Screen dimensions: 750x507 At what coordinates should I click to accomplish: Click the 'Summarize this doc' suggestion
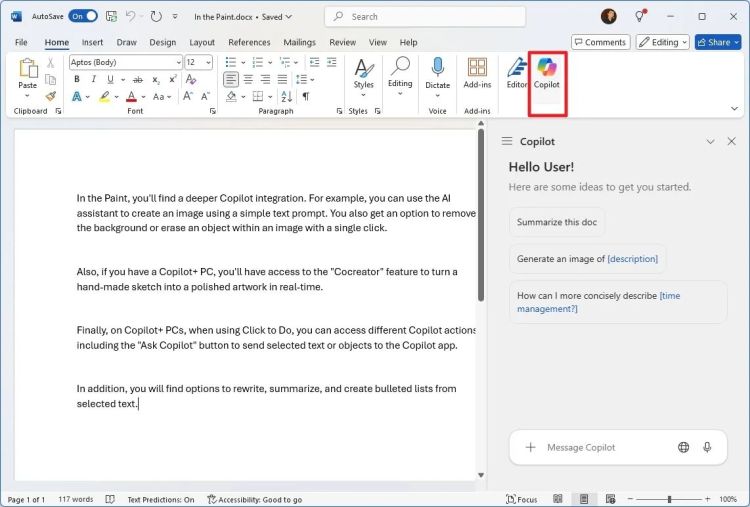coord(556,221)
